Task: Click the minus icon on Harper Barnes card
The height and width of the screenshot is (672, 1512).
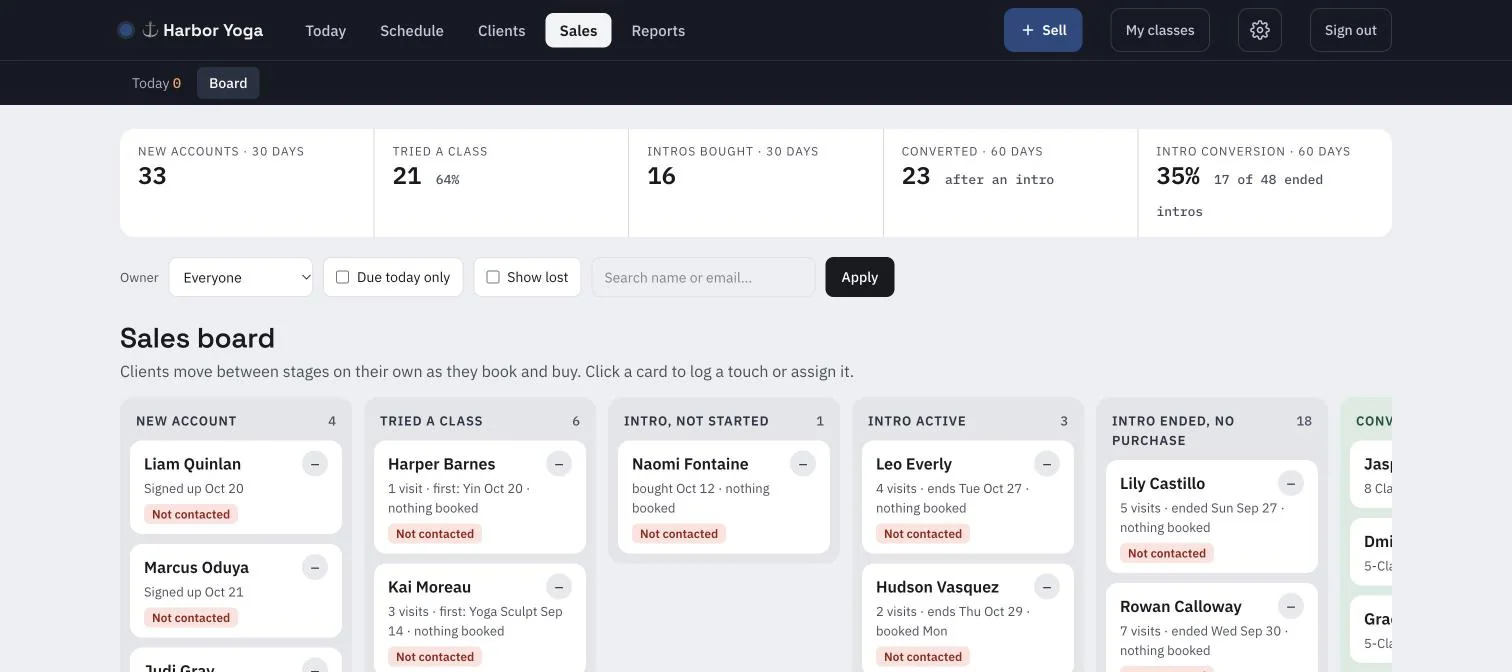Action: (559, 464)
